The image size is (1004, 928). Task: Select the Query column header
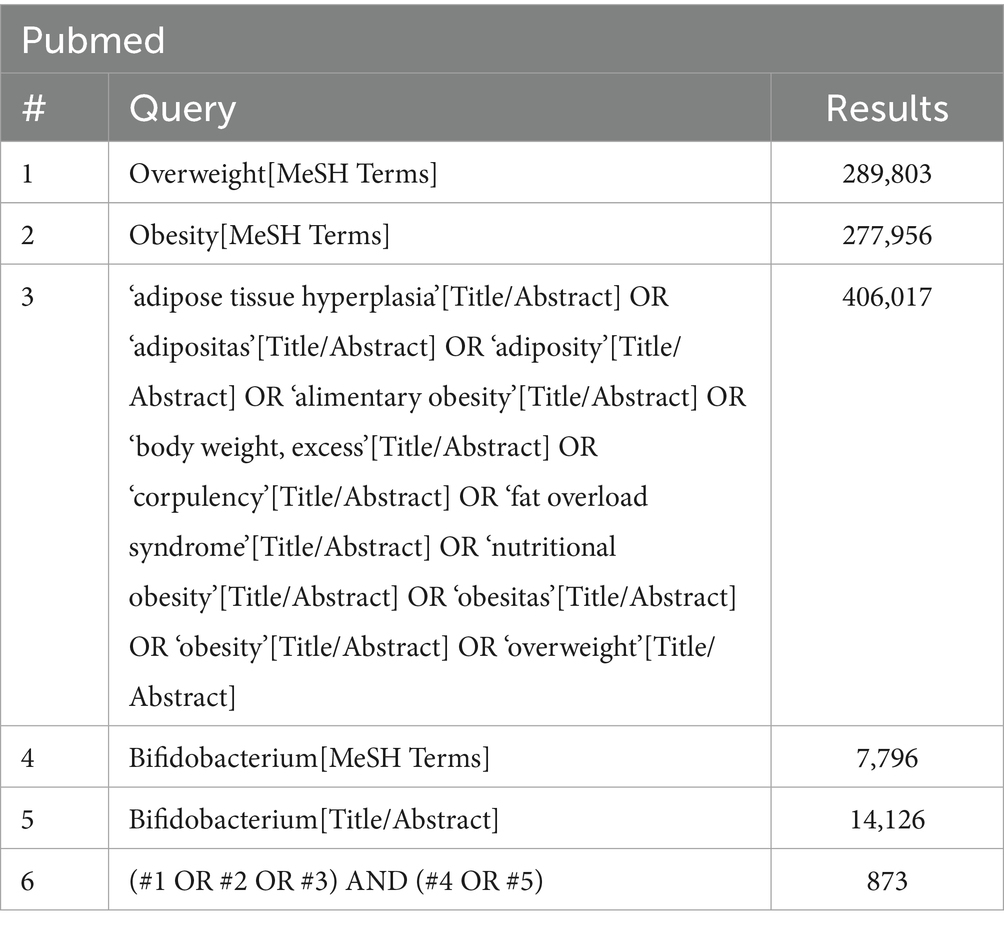point(182,108)
